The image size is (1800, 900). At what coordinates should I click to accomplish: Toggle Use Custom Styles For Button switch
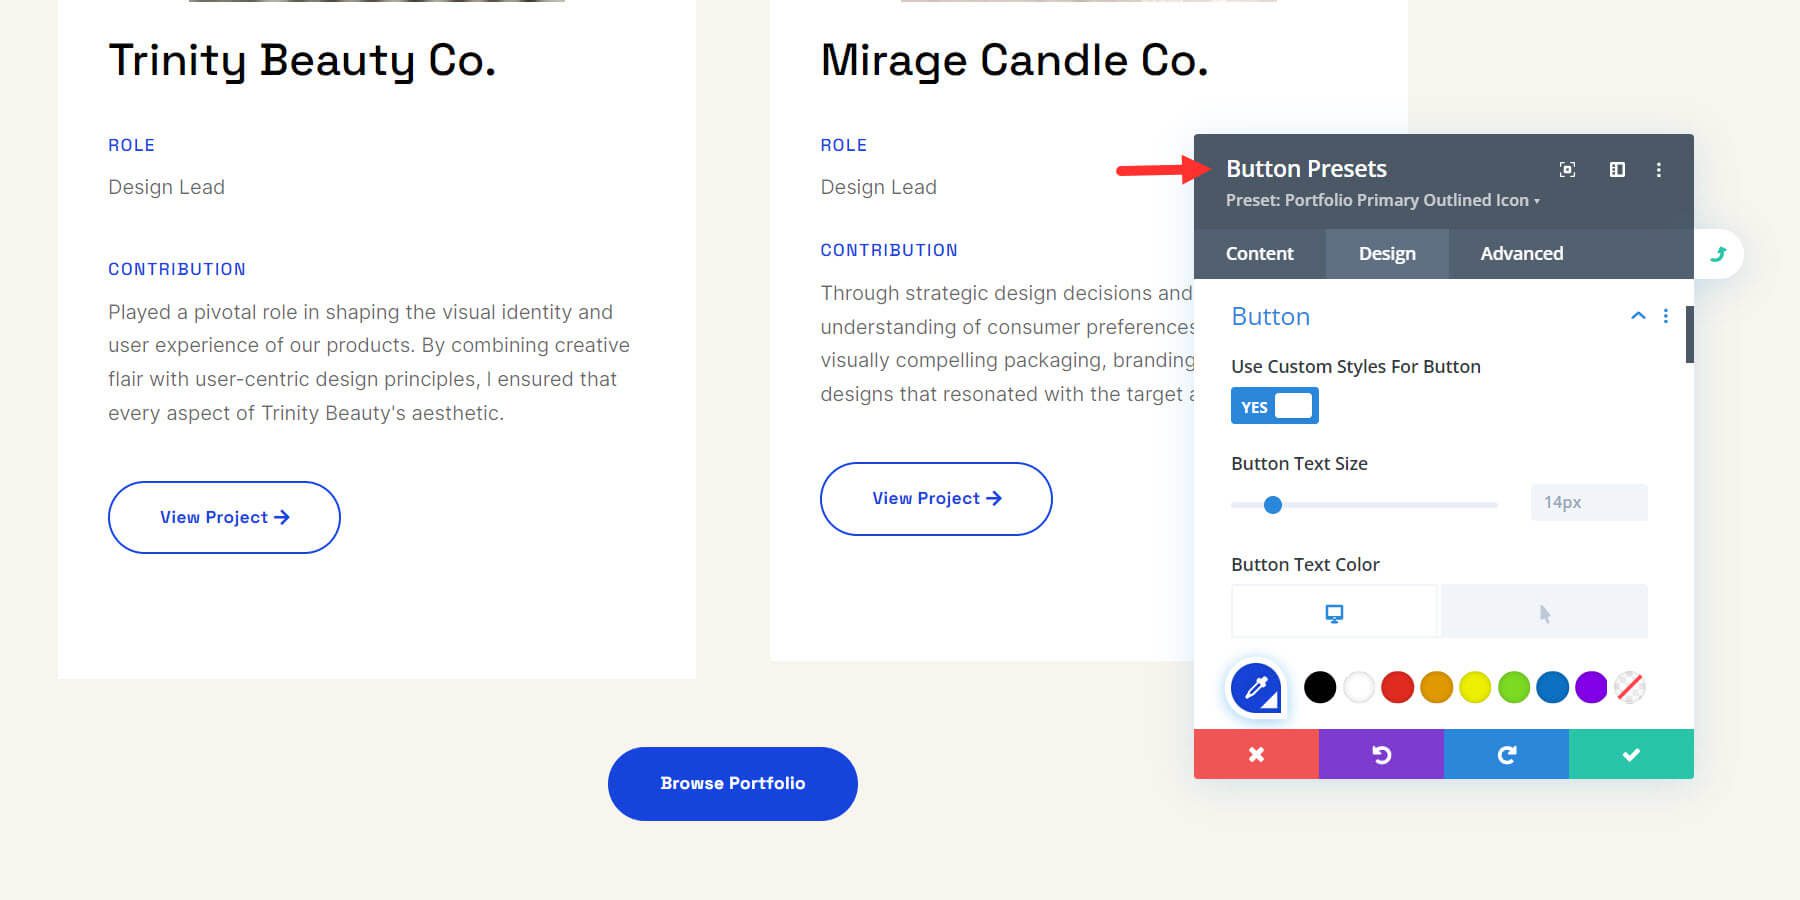click(1275, 406)
